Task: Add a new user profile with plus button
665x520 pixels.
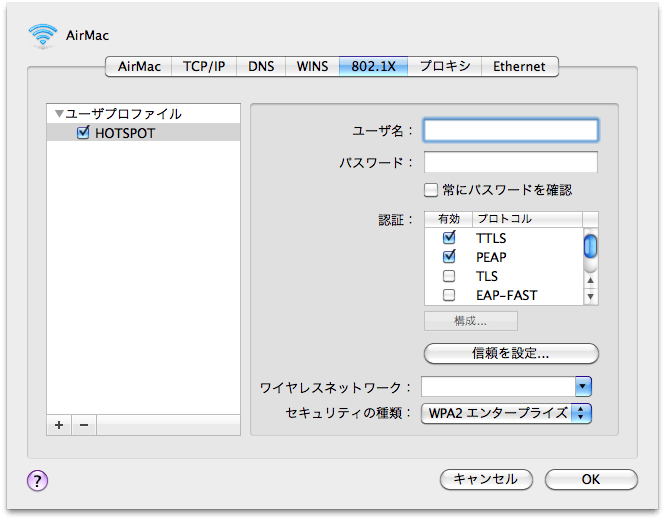Action: (59, 425)
